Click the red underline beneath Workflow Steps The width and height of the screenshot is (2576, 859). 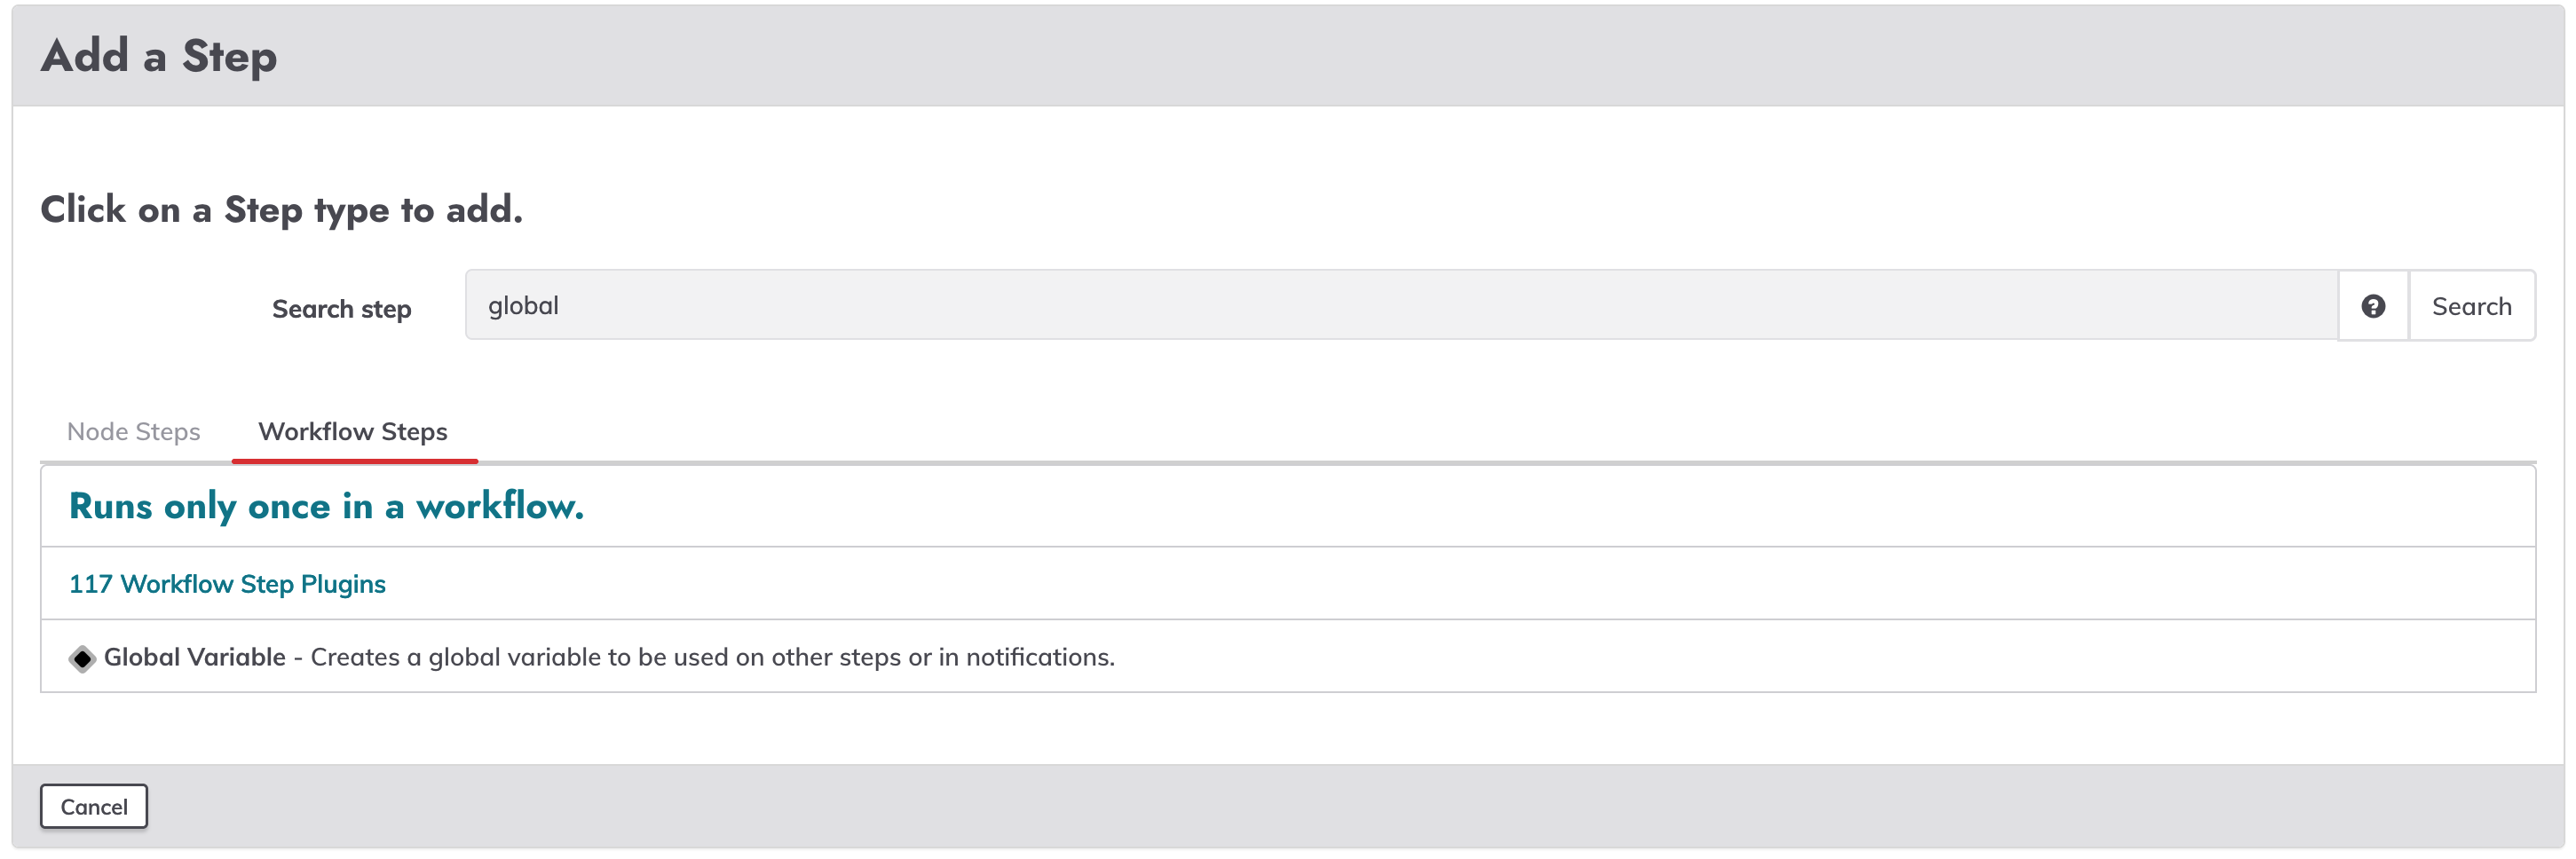[x=355, y=461]
